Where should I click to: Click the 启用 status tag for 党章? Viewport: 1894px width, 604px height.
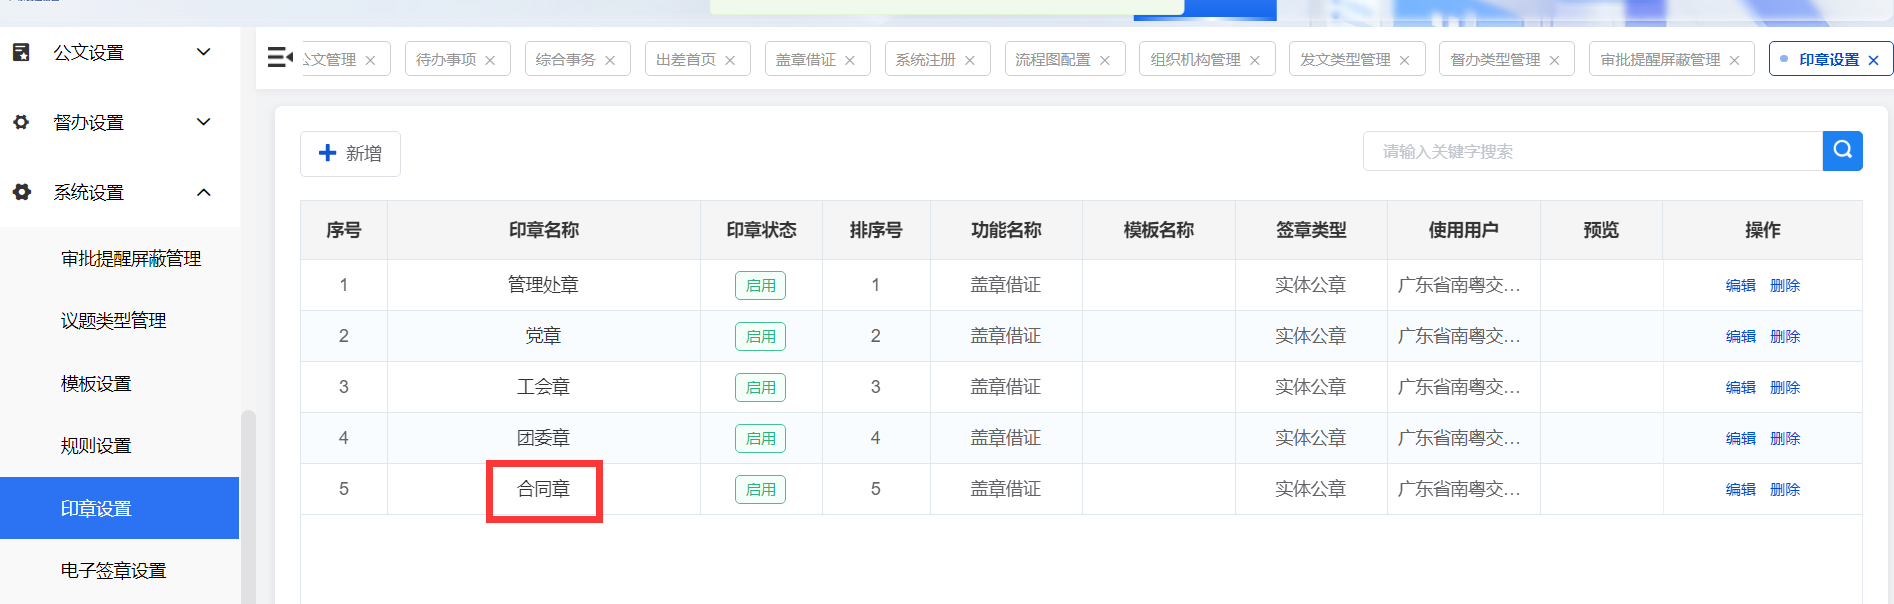760,337
